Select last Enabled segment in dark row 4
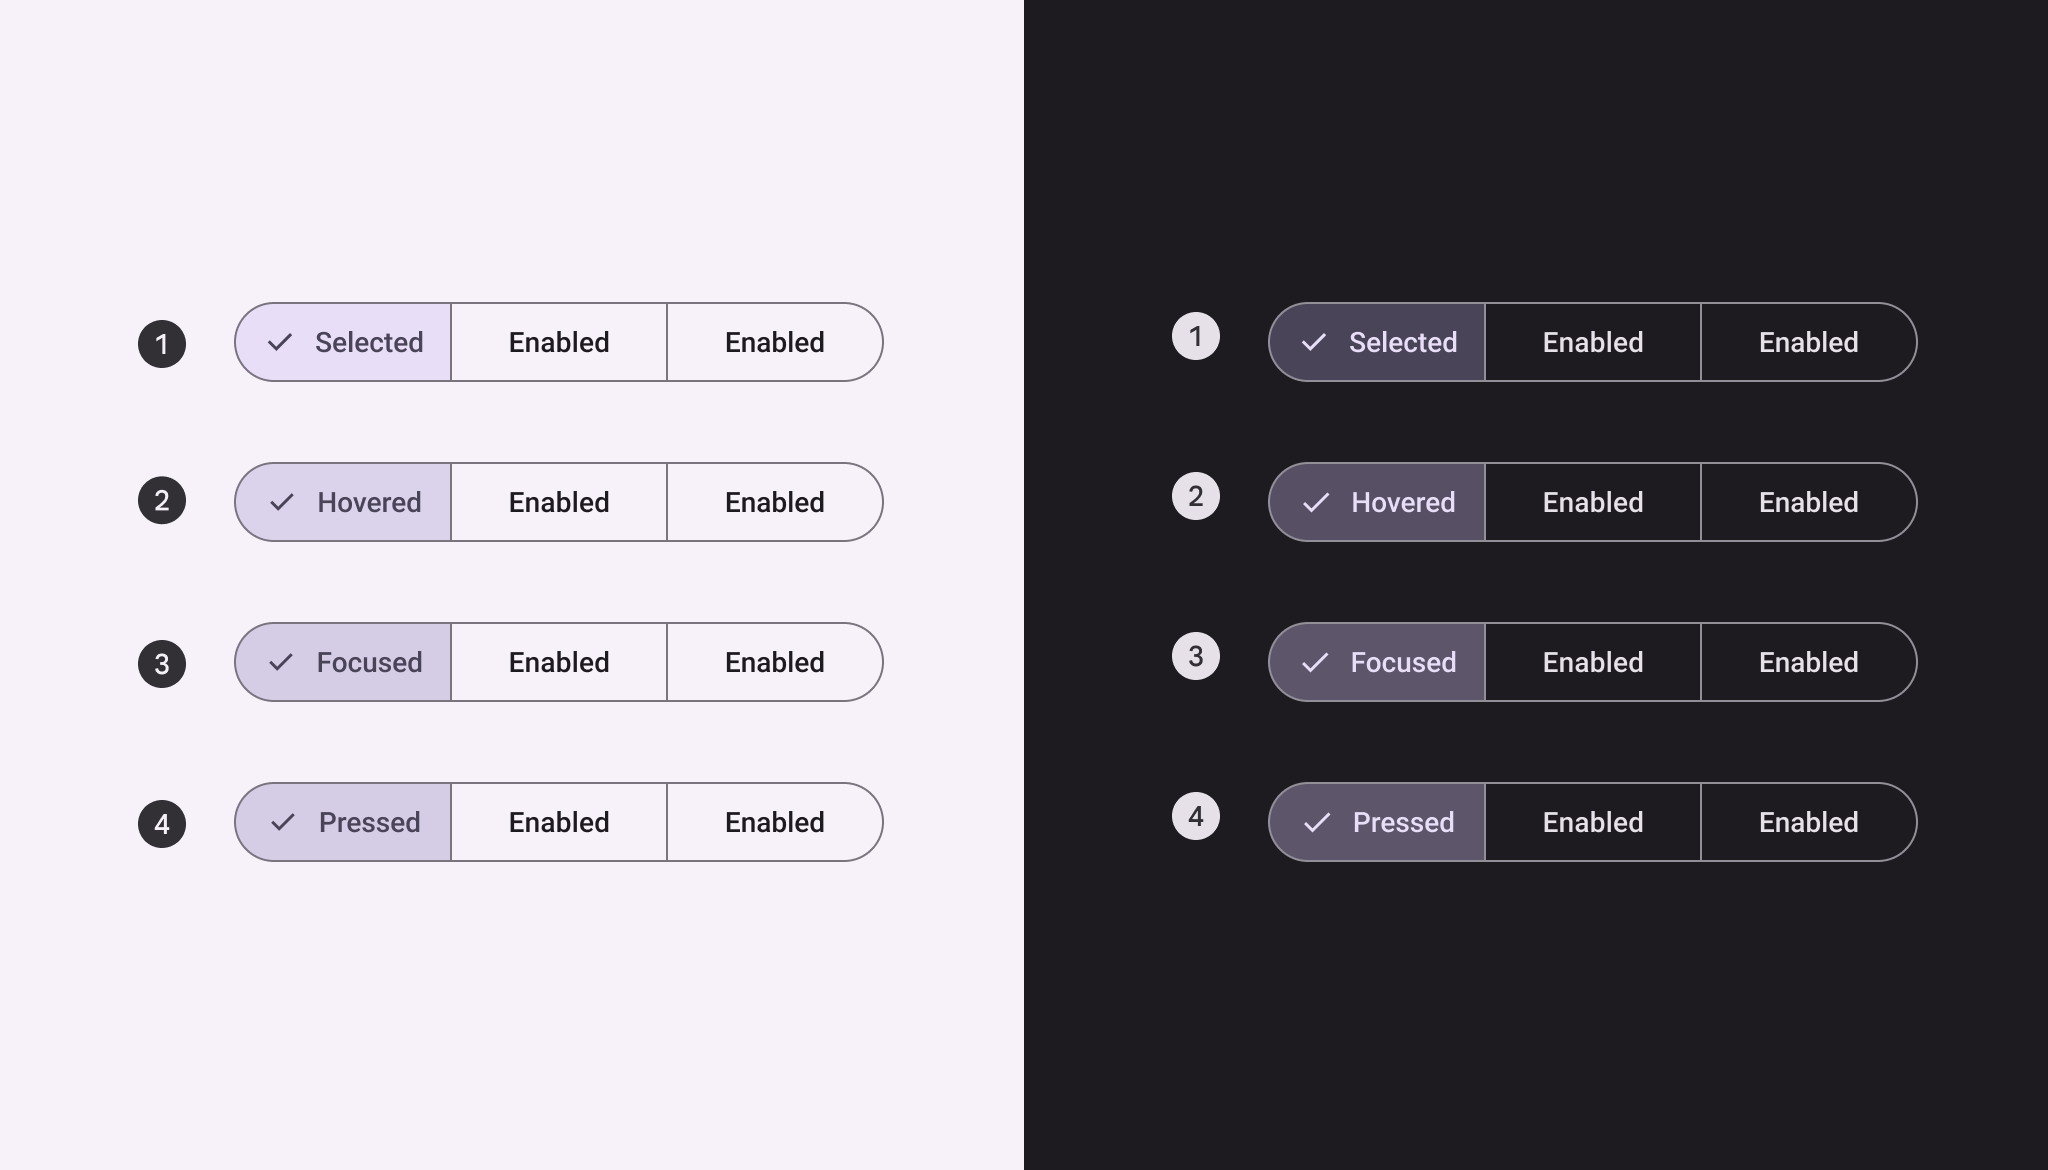This screenshot has width=2048, height=1170. pos(1808,822)
